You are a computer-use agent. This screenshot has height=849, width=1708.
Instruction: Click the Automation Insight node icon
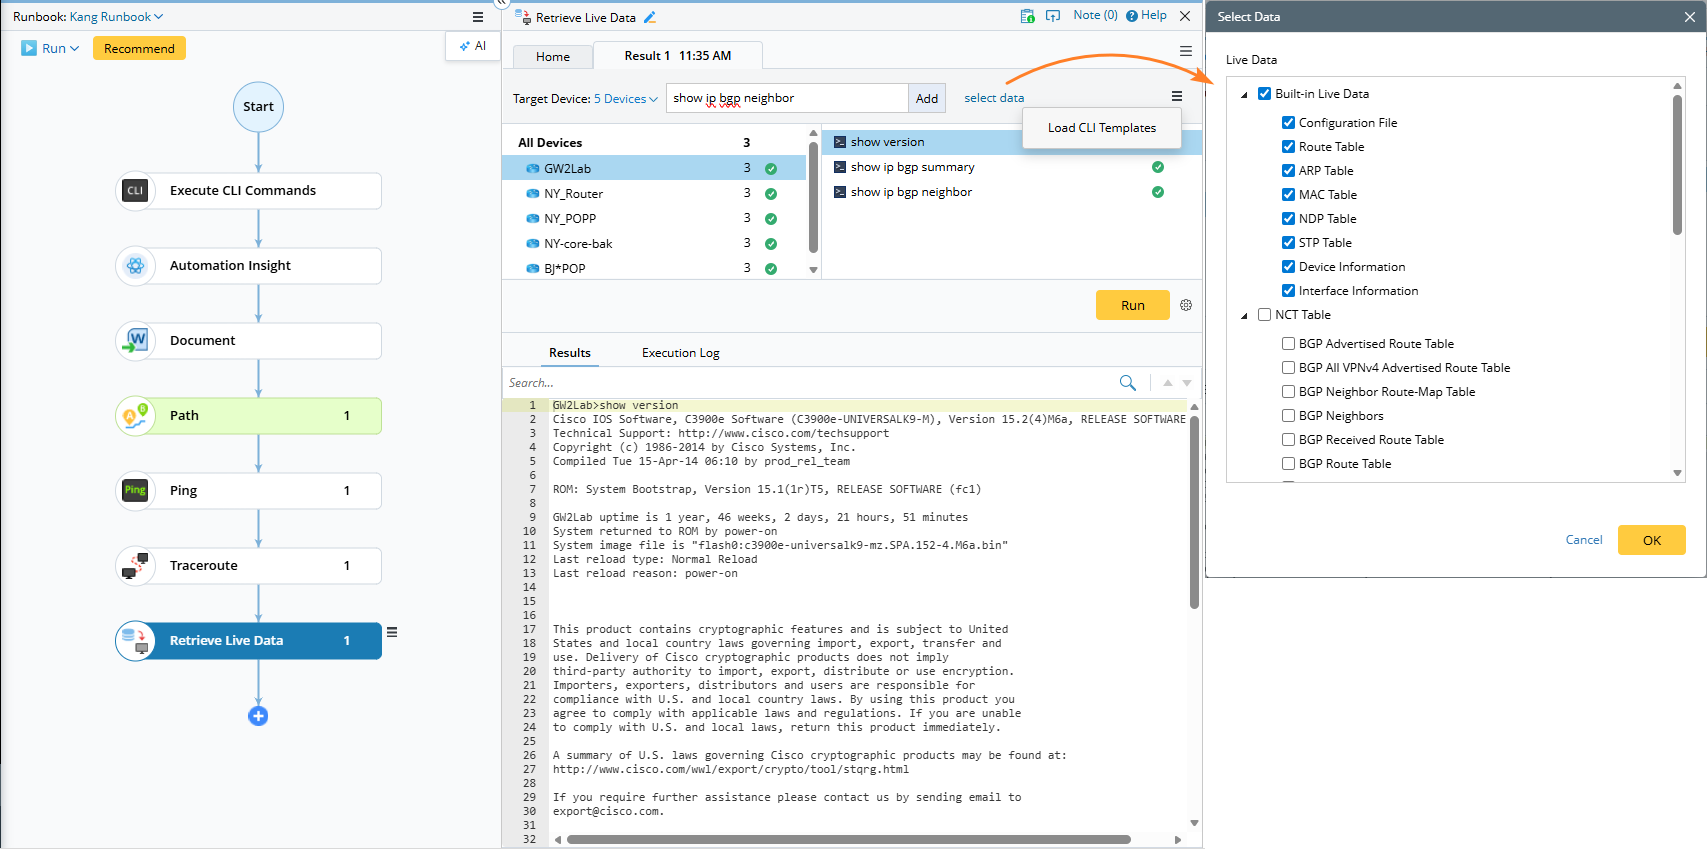coord(135,266)
